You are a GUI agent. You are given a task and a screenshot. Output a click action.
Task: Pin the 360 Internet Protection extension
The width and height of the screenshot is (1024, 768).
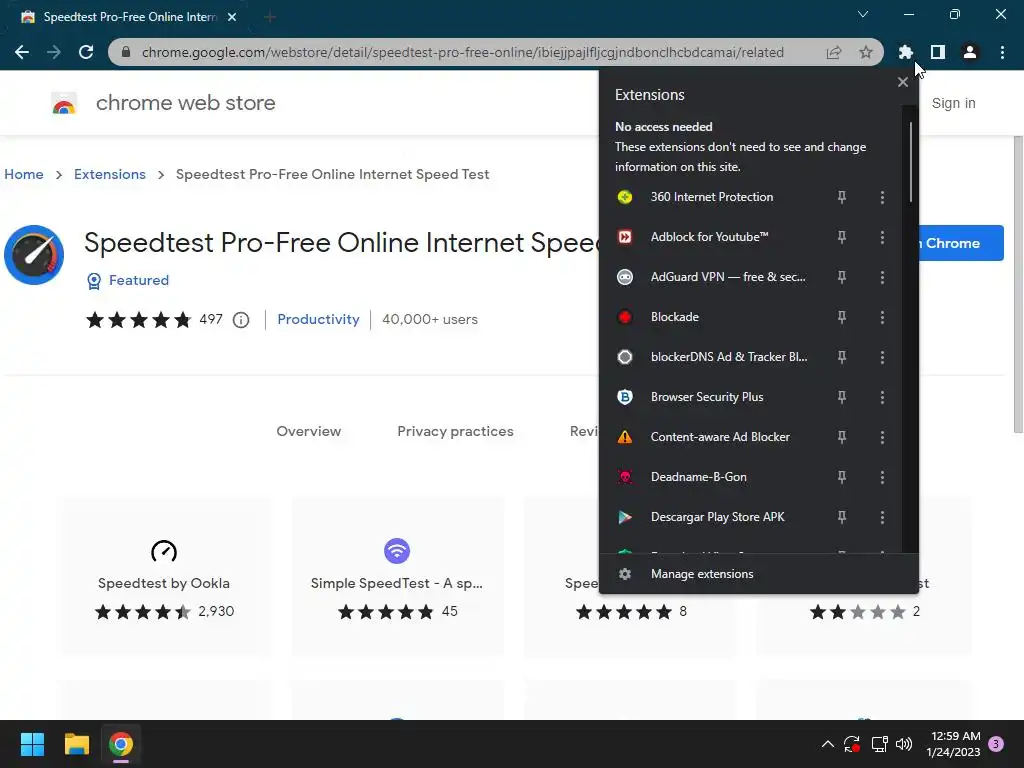tap(842, 197)
